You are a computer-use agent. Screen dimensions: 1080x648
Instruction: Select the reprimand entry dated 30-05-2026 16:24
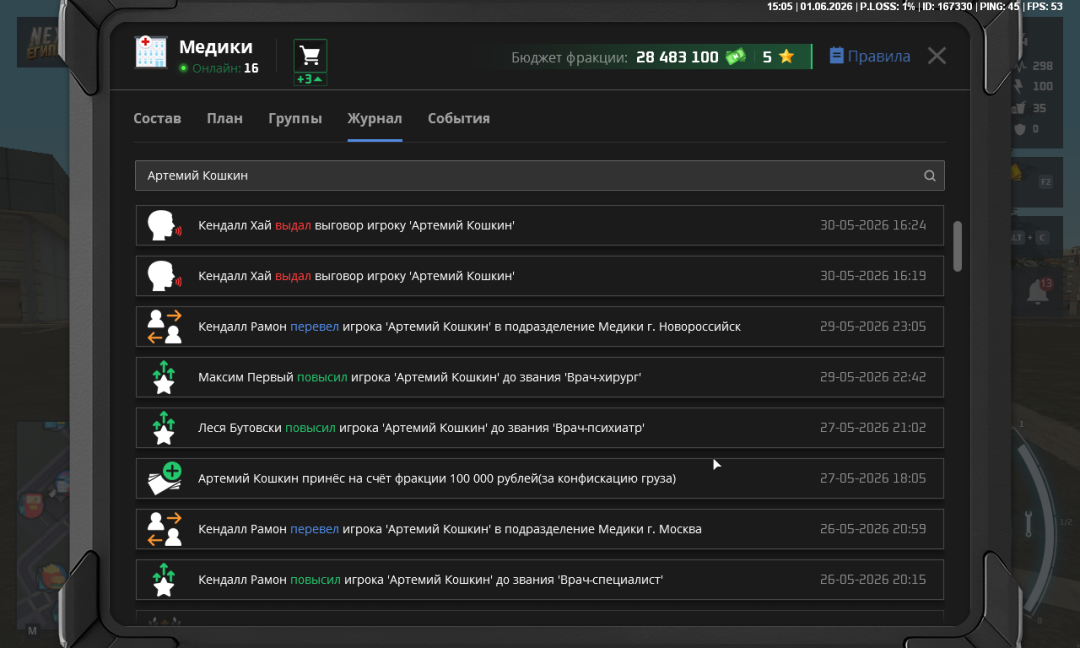[x=539, y=225]
